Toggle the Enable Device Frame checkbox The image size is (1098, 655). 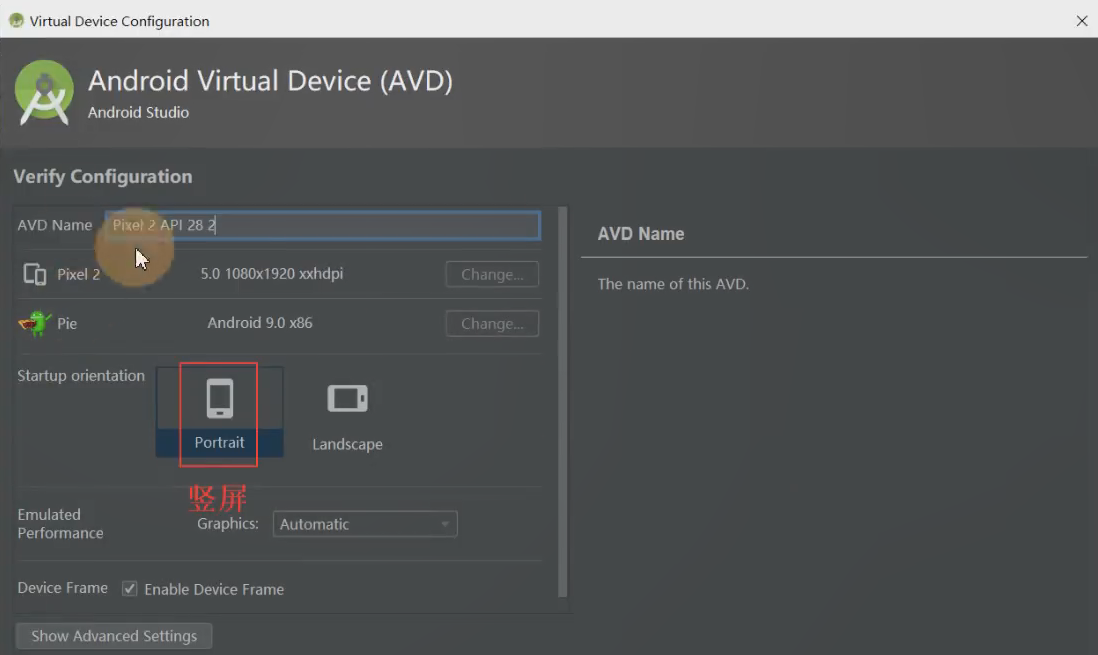point(130,588)
